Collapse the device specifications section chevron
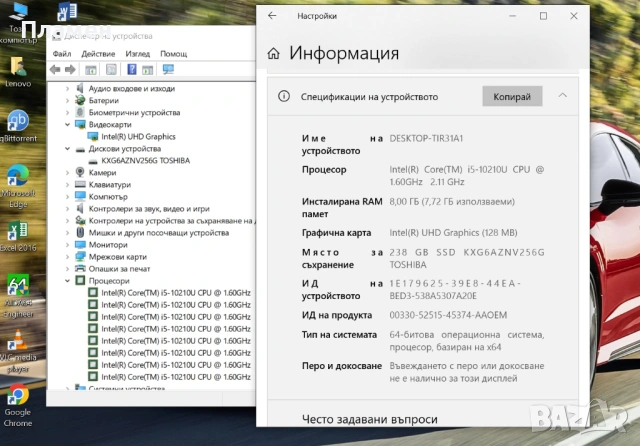 pos(562,96)
